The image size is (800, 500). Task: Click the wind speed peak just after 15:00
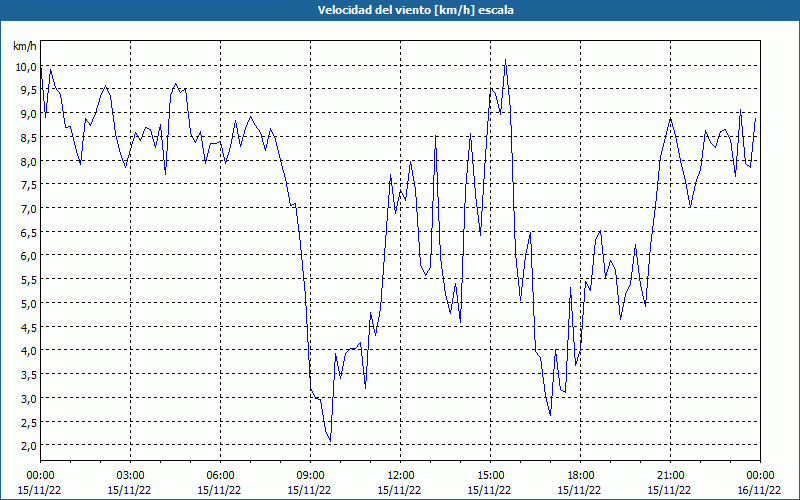[x=505, y=60]
